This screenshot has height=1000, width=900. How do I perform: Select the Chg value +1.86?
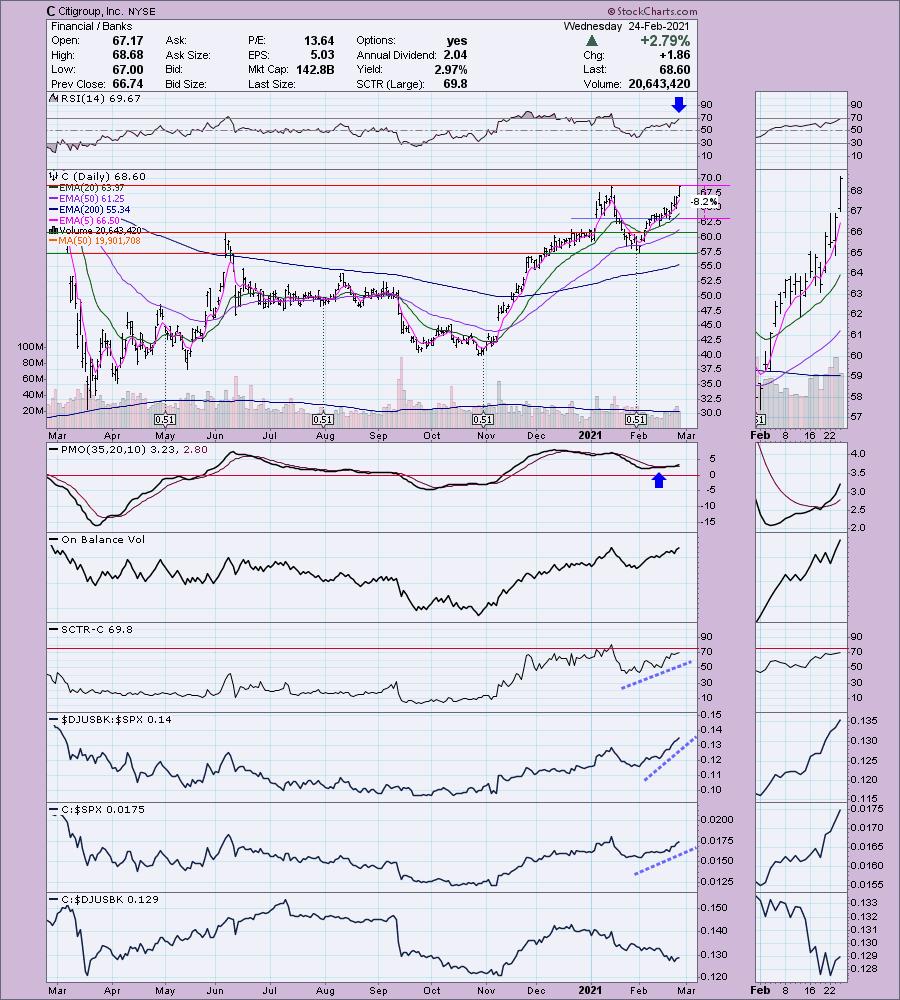tap(674, 55)
